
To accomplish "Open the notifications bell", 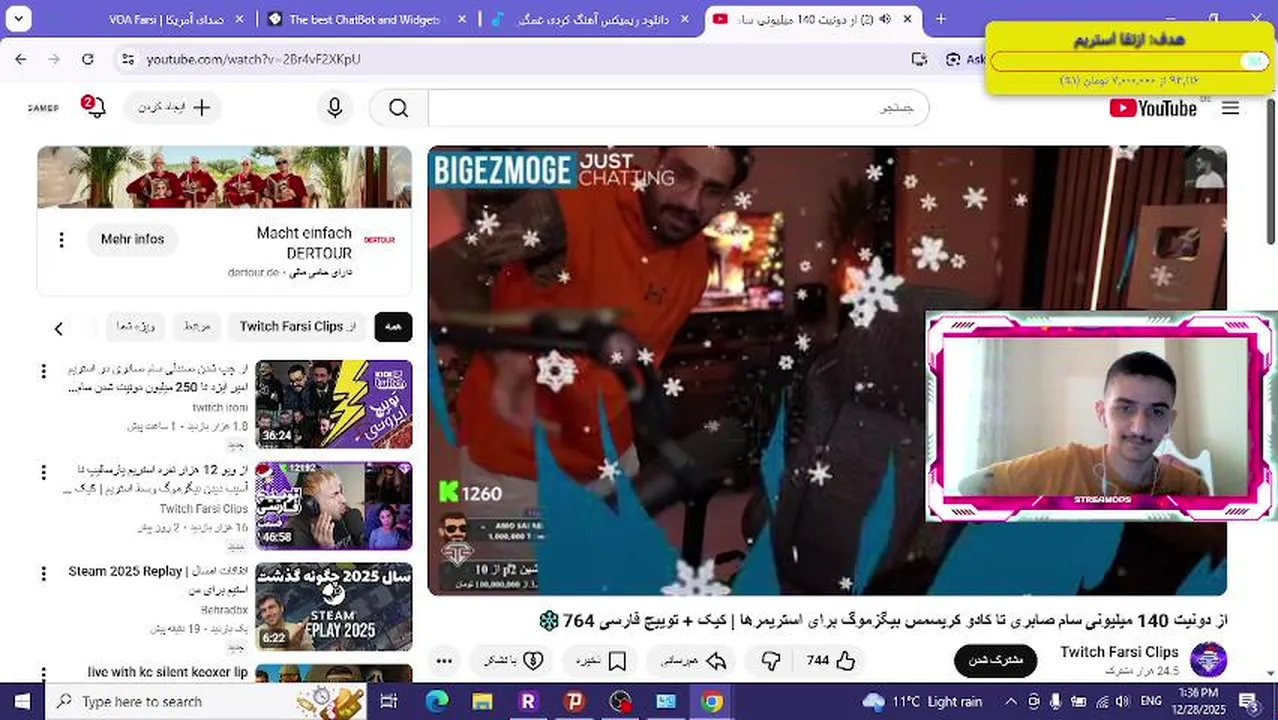I will [95, 107].
